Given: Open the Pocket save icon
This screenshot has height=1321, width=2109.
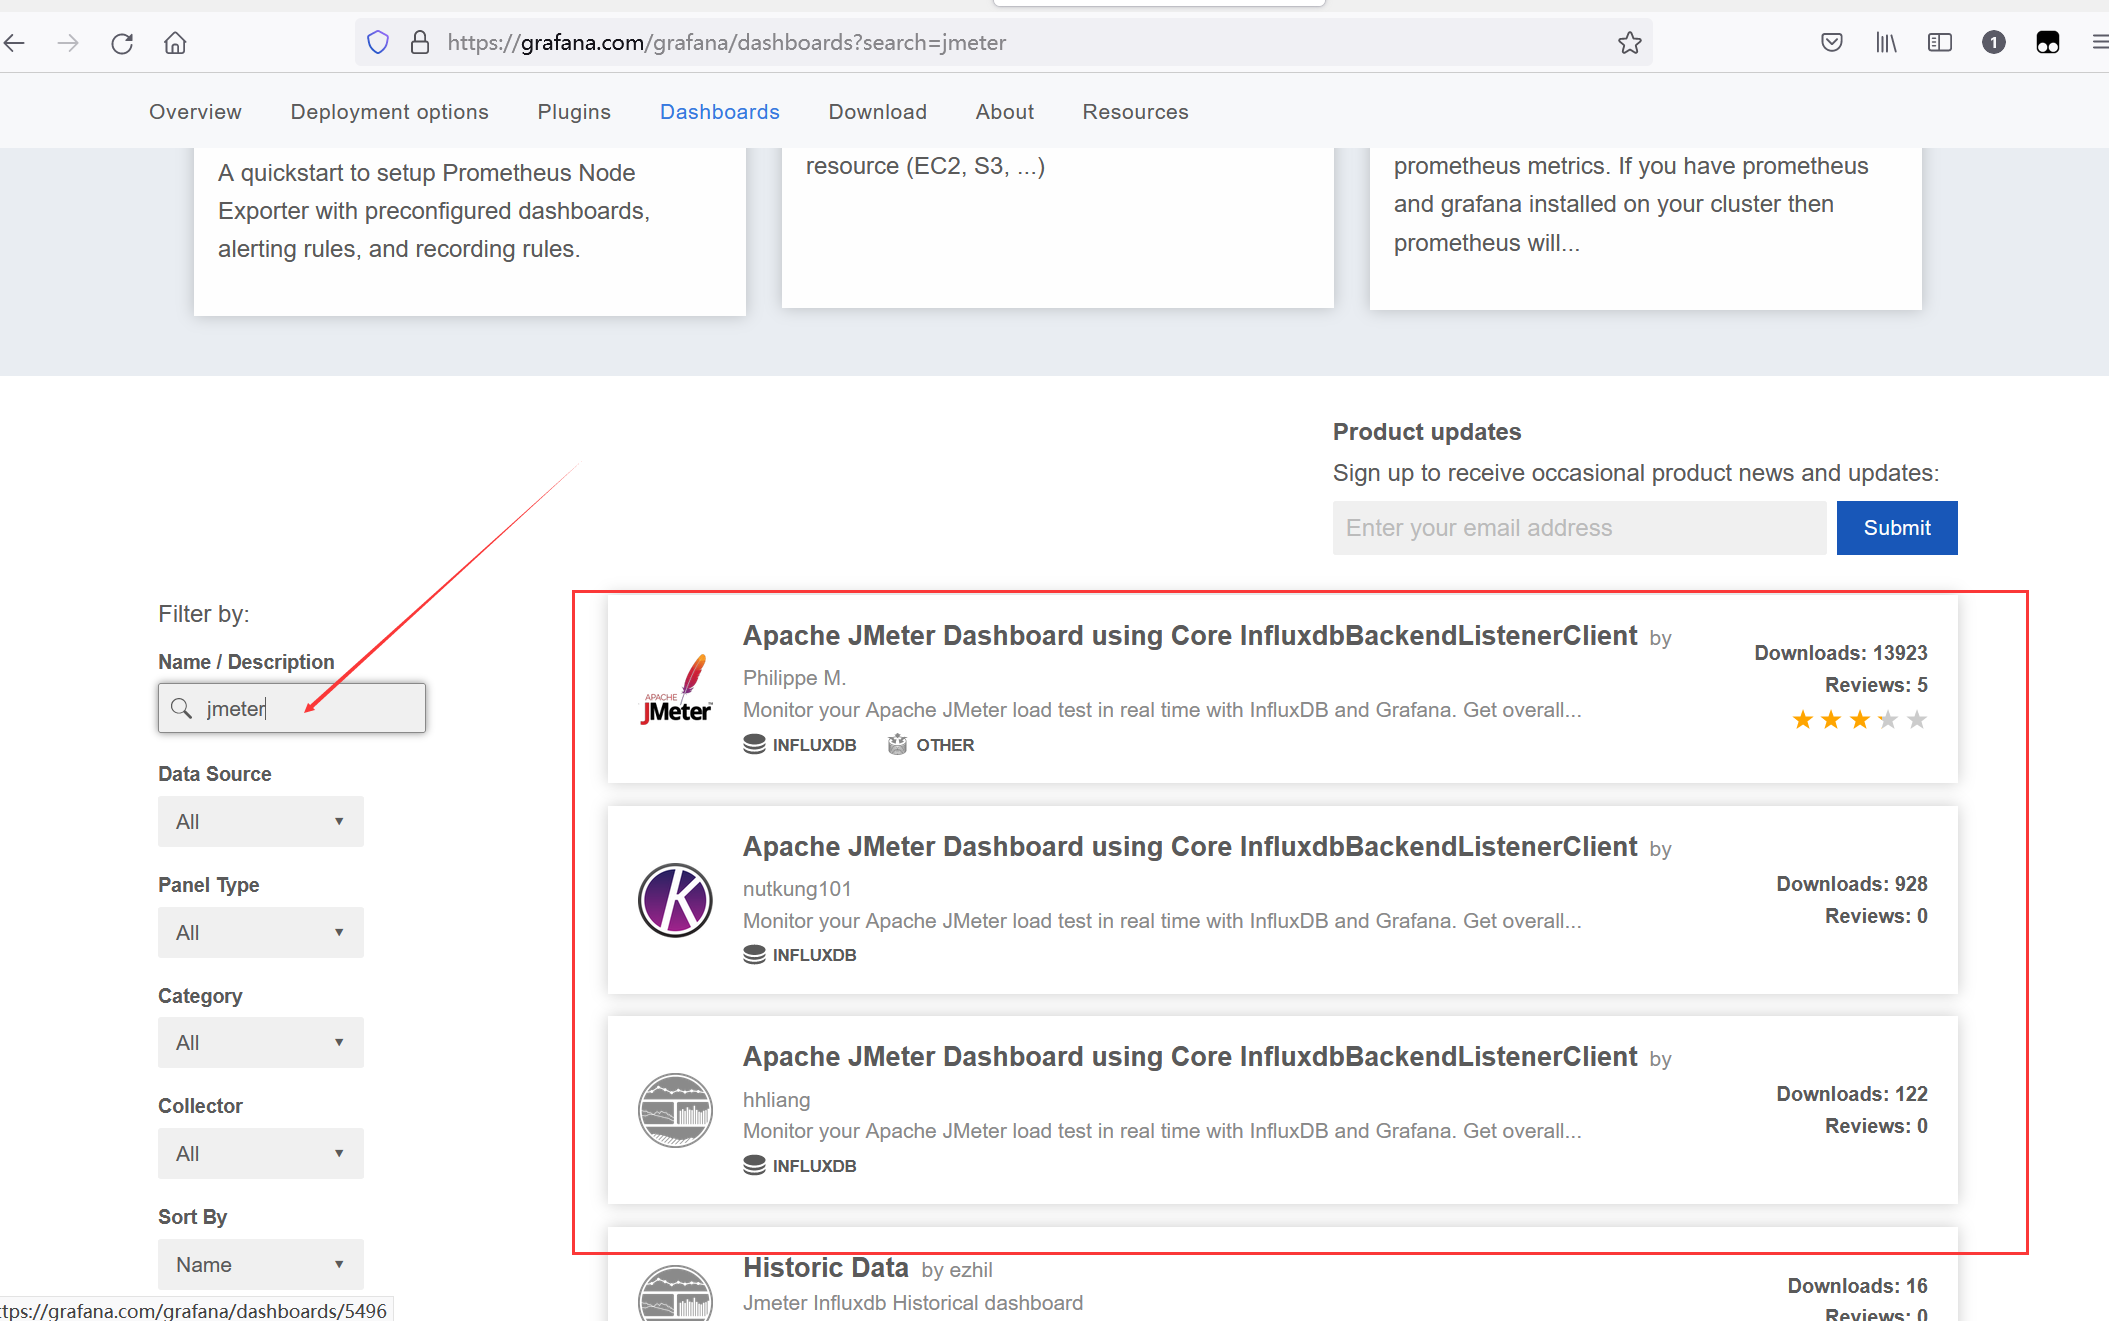Looking at the screenshot, I should click(x=1832, y=42).
